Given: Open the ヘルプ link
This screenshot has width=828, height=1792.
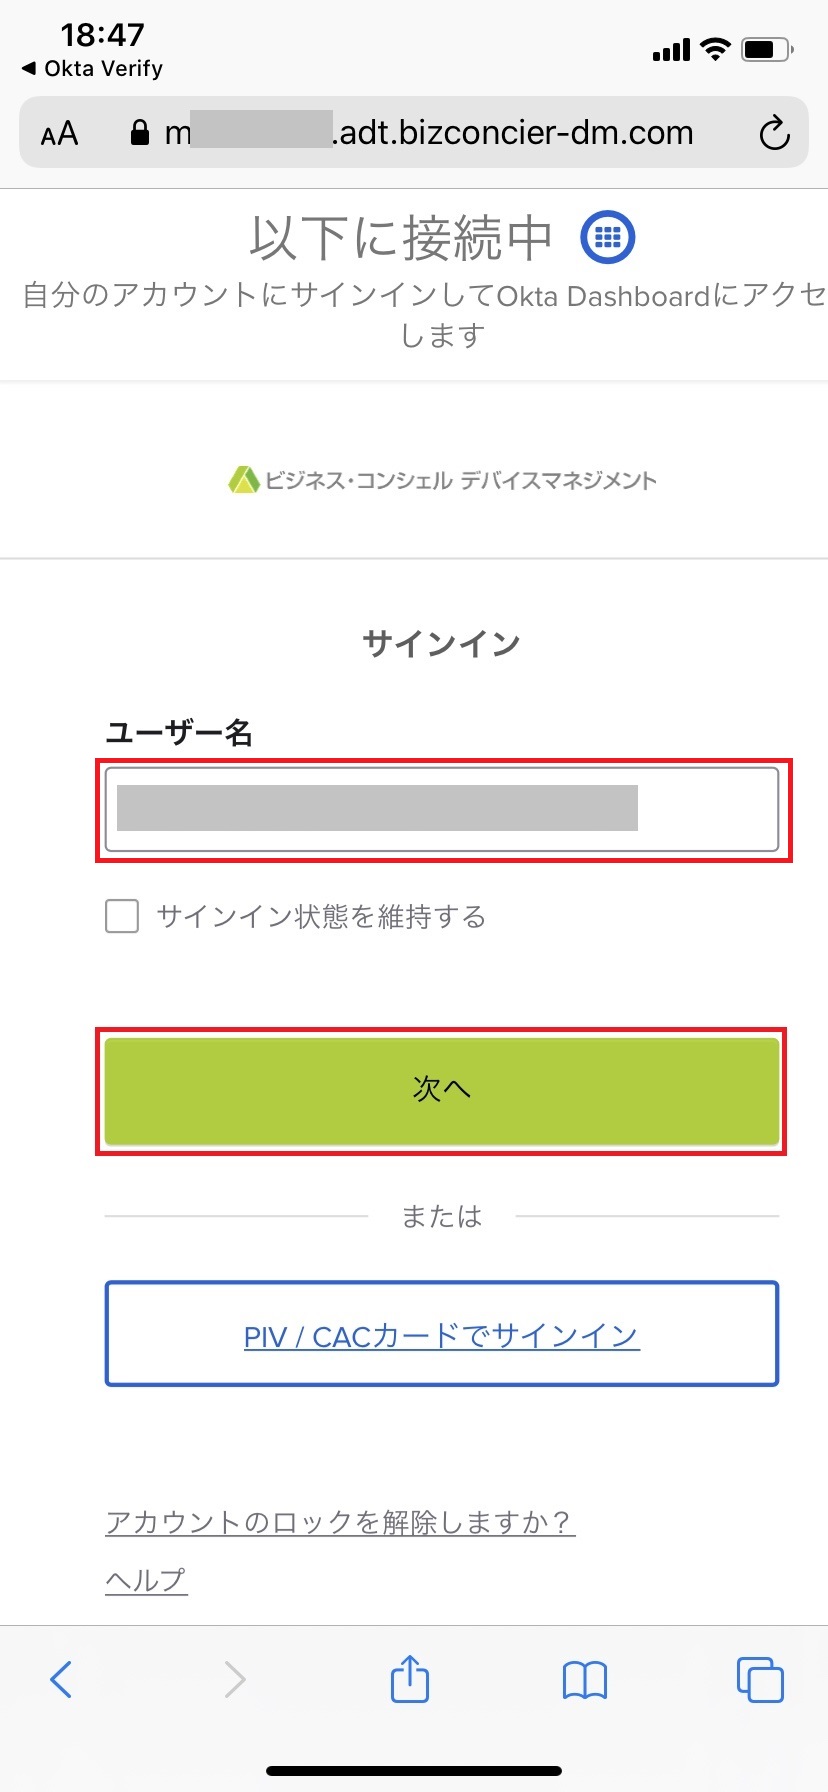Looking at the screenshot, I should tap(146, 1580).
